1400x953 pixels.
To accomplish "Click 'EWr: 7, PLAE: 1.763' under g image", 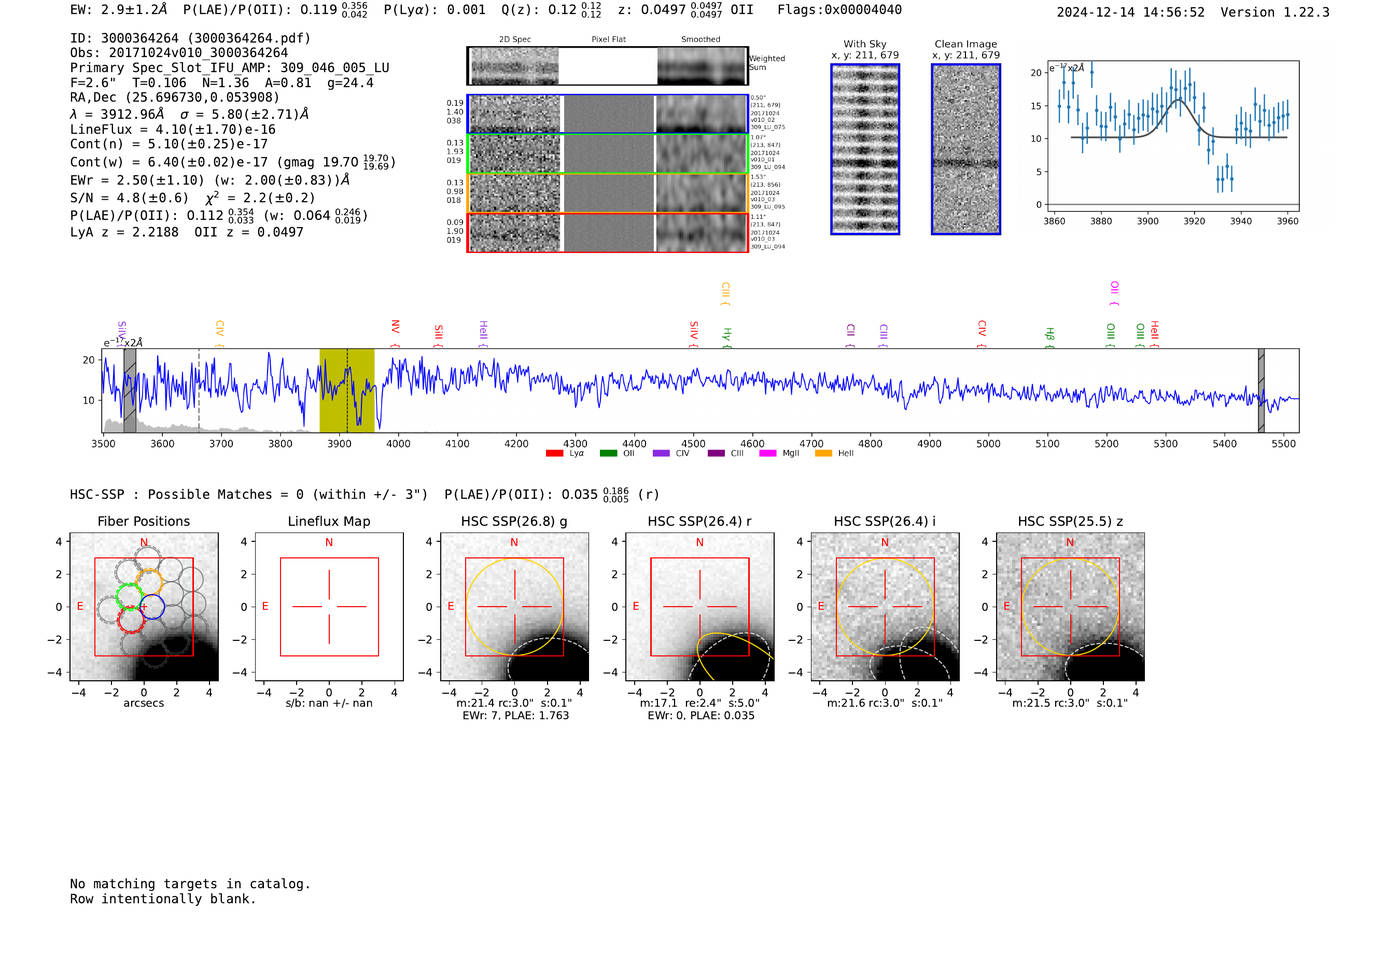I will click(x=515, y=716).
